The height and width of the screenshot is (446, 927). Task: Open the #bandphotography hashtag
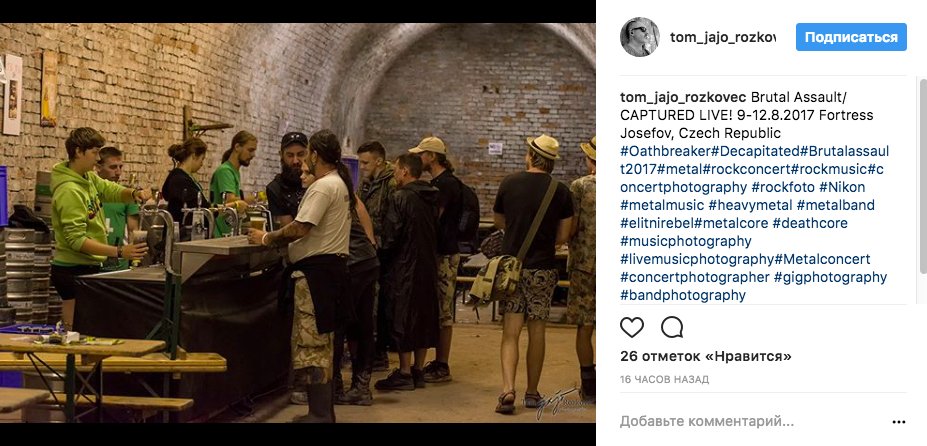pos(683,295)
